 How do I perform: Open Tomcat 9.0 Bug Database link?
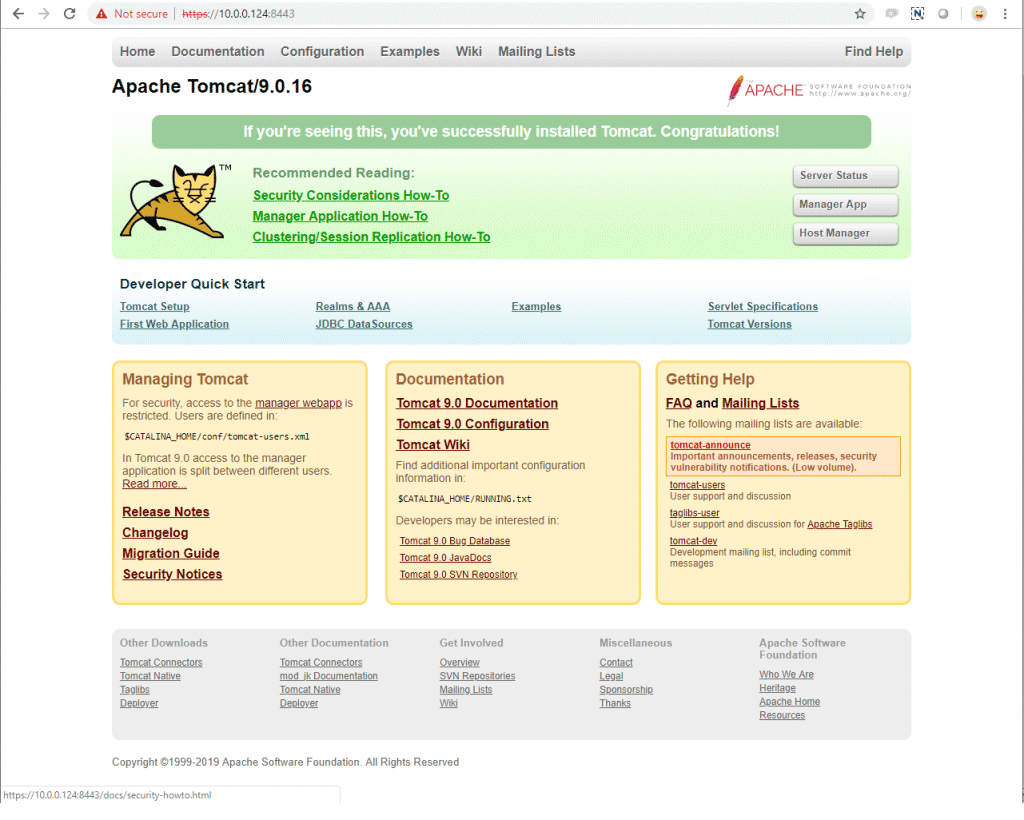click(x=455, y=541)
